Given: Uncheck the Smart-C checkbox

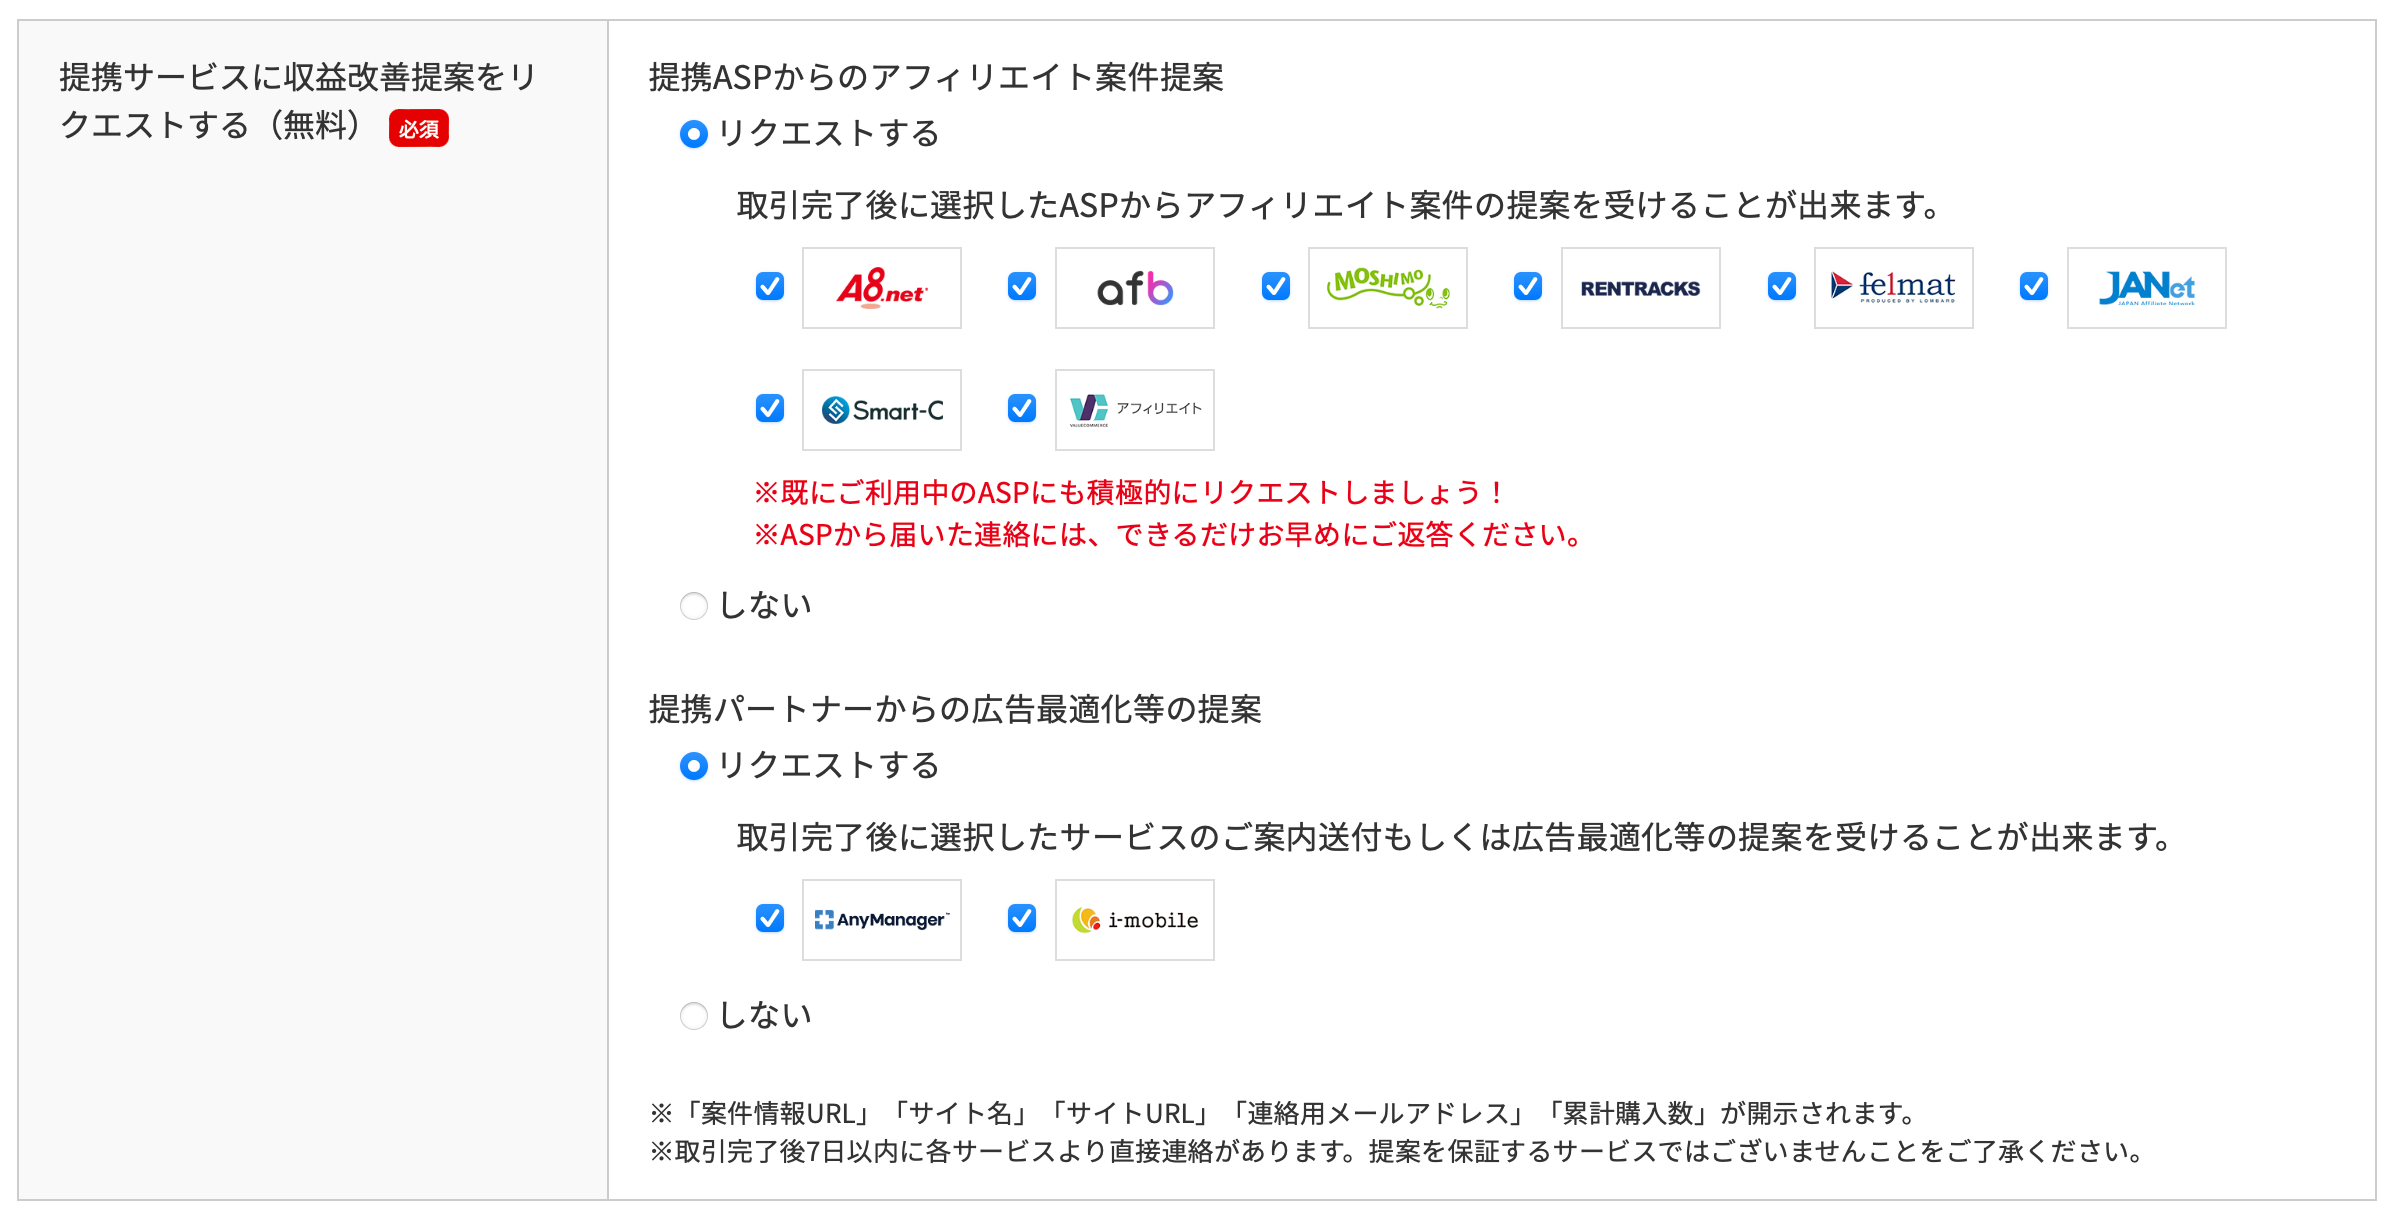Looking at the screenshot, I should [769, 410].
